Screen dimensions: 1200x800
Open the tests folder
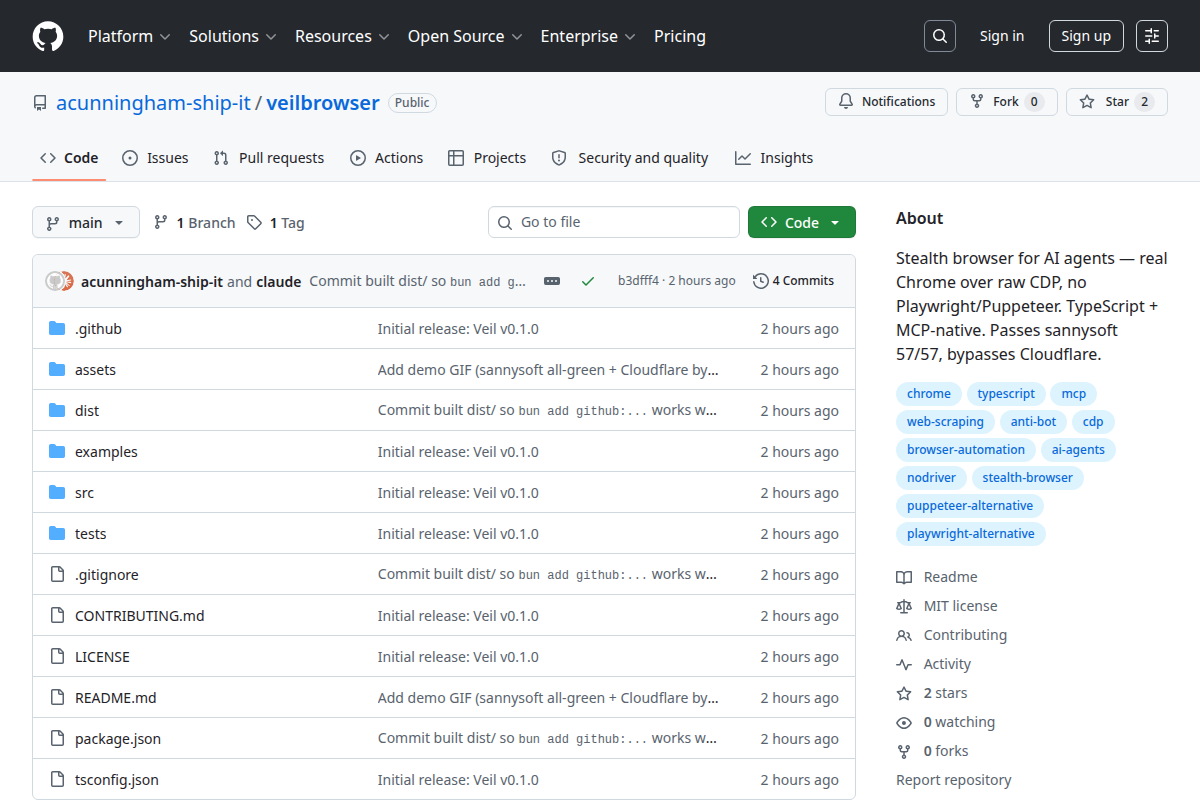(91, 533)
